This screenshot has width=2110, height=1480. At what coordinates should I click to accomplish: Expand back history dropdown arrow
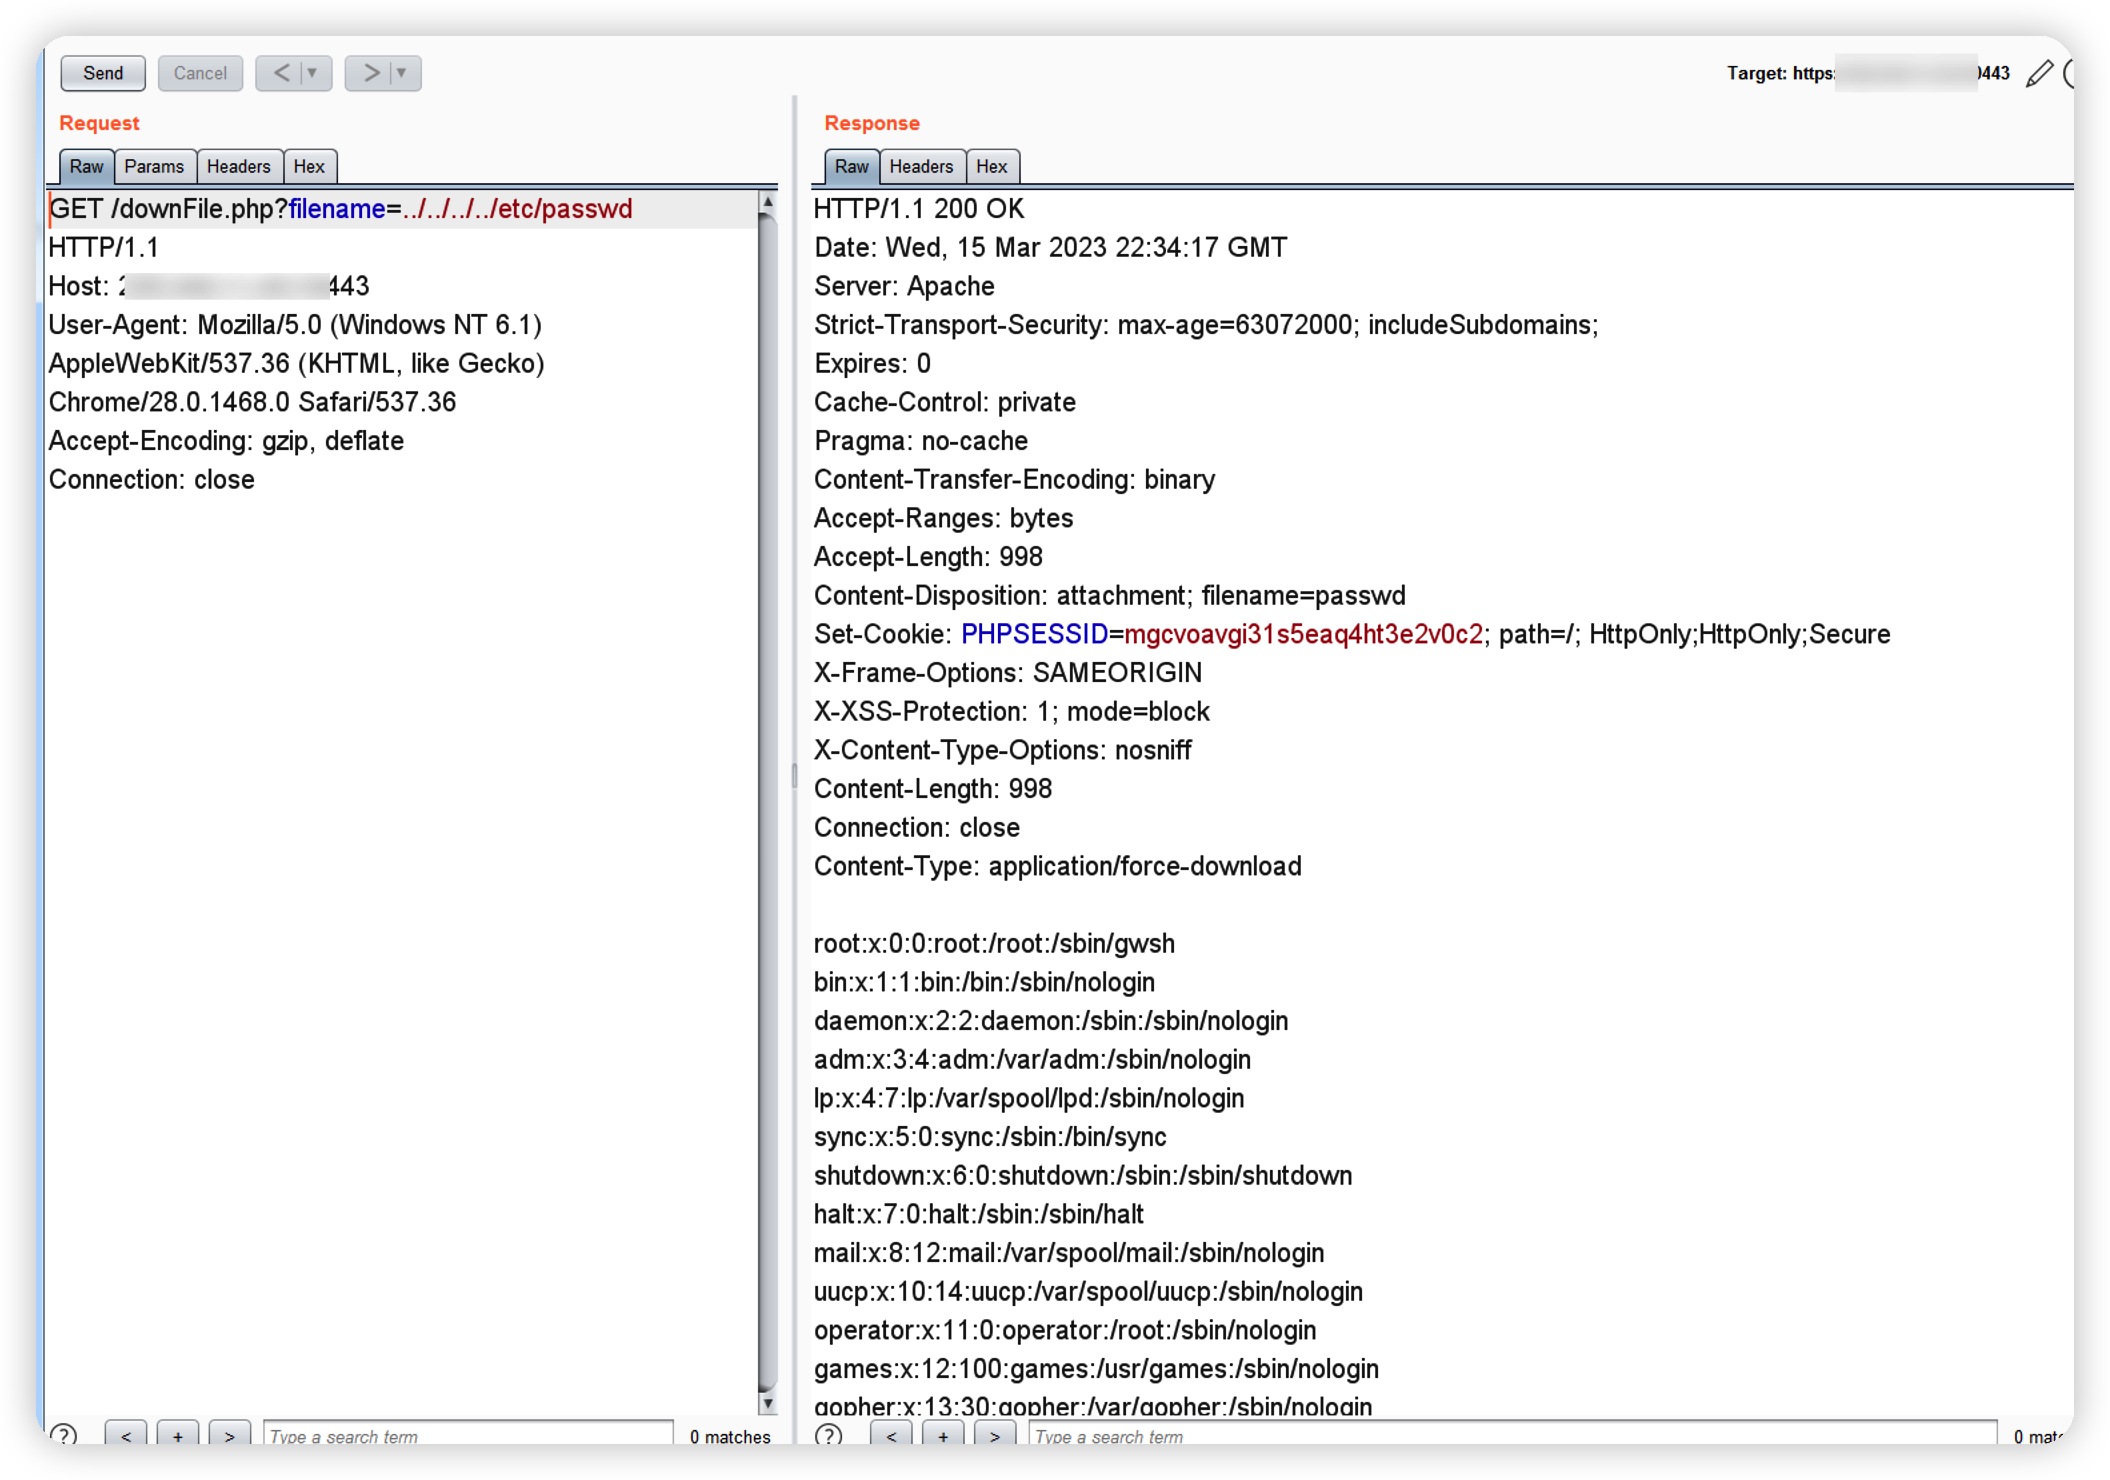313,73
